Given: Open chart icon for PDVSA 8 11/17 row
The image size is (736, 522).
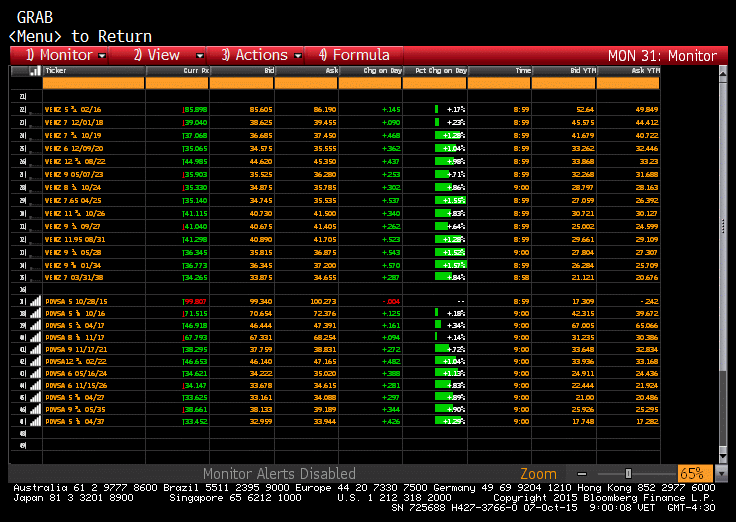Looking at the screenshot, I should click(35, 337).
